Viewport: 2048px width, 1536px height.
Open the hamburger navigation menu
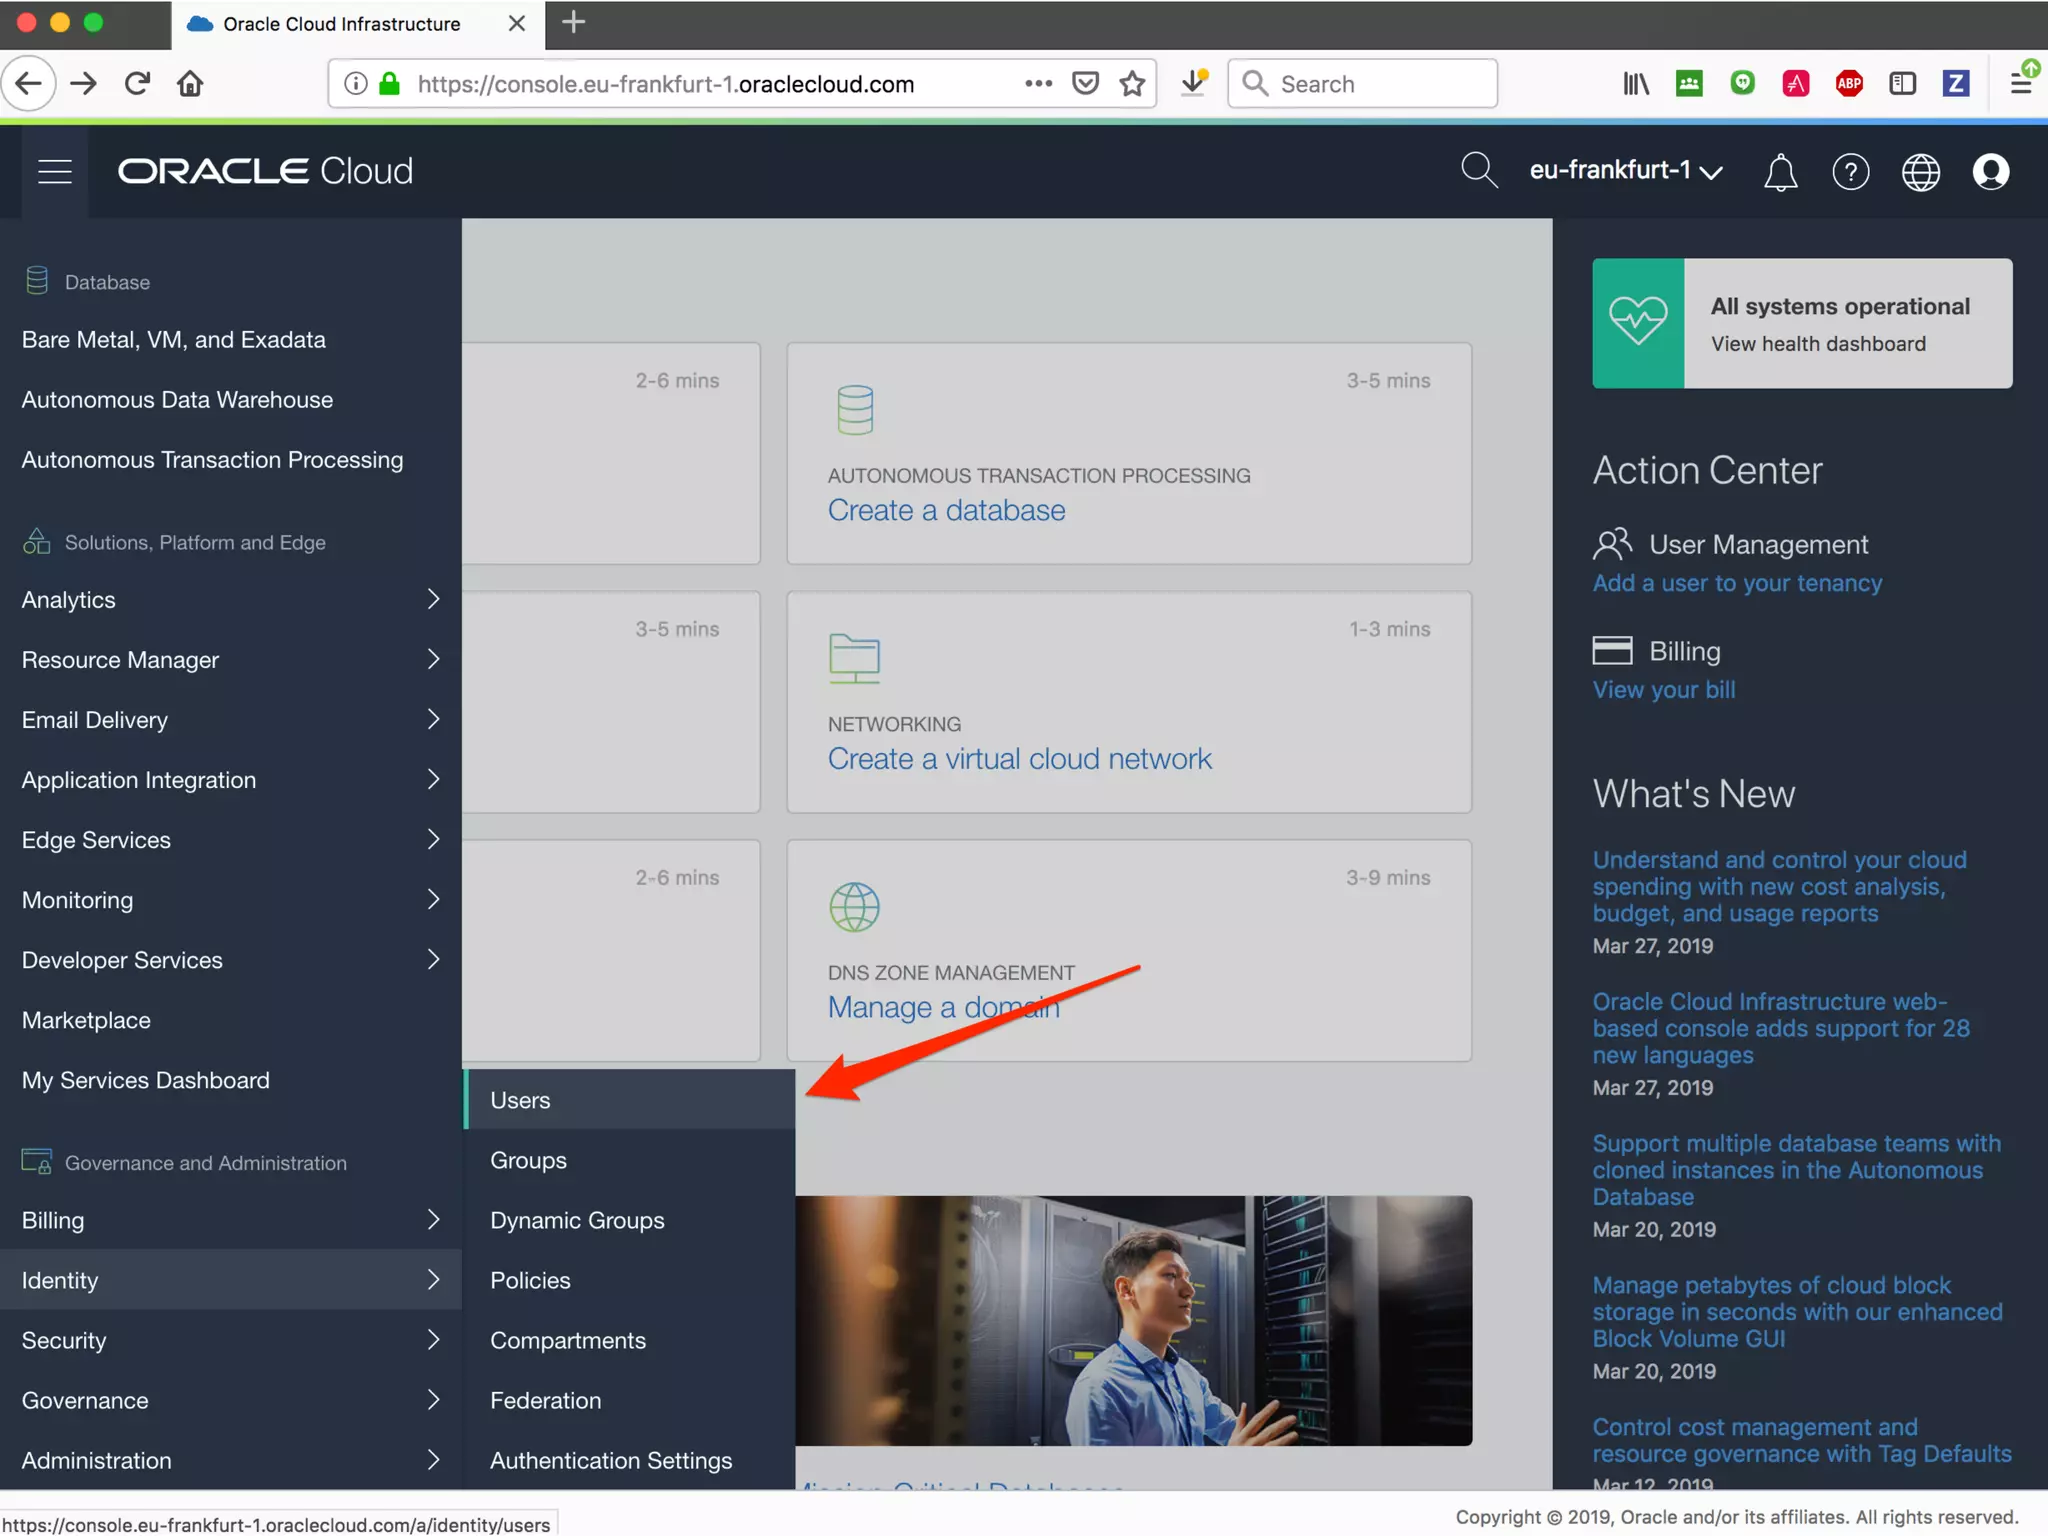coord(55,171)
